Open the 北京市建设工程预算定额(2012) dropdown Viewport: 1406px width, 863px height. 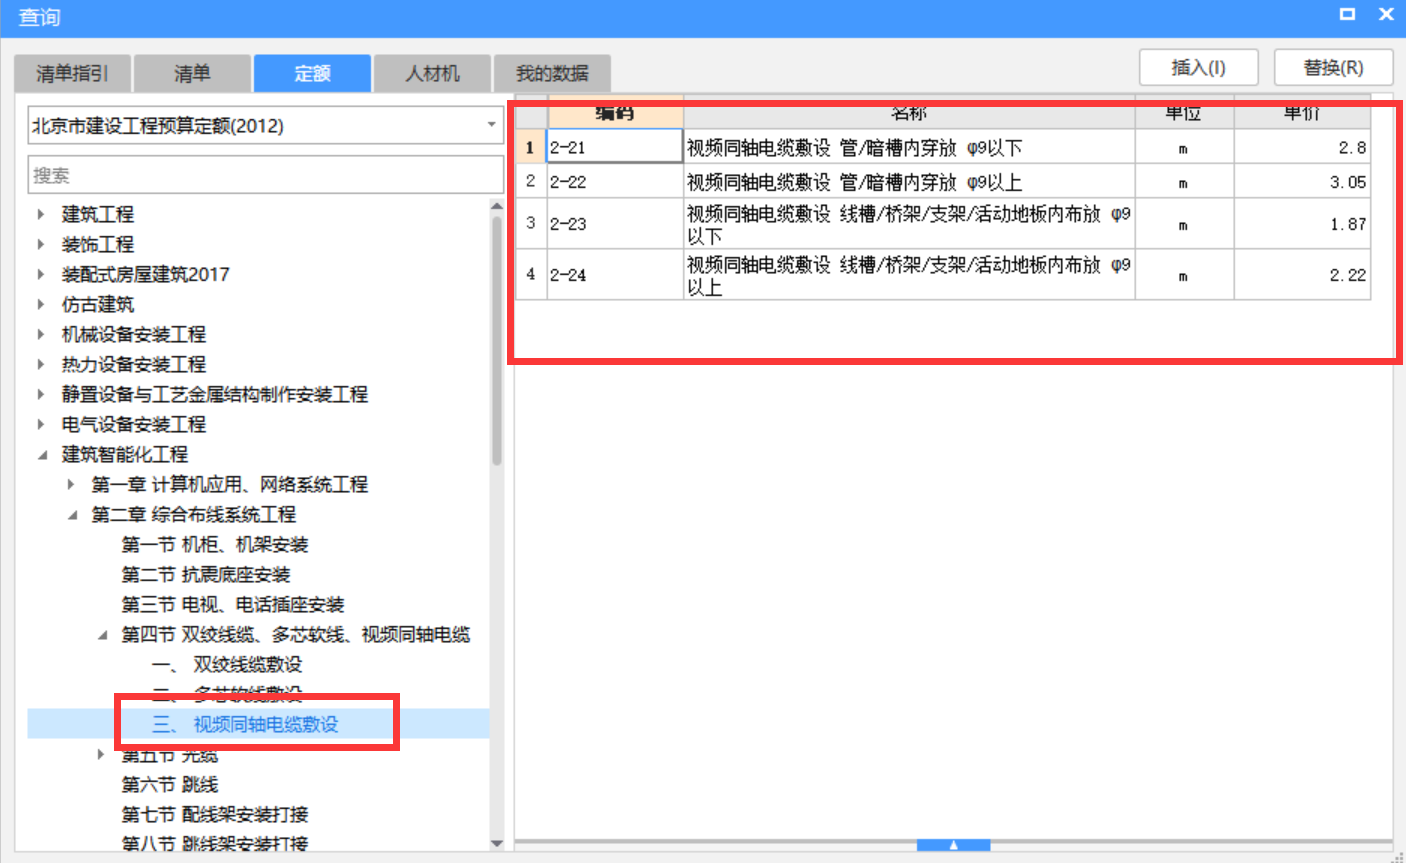[266, 125]
